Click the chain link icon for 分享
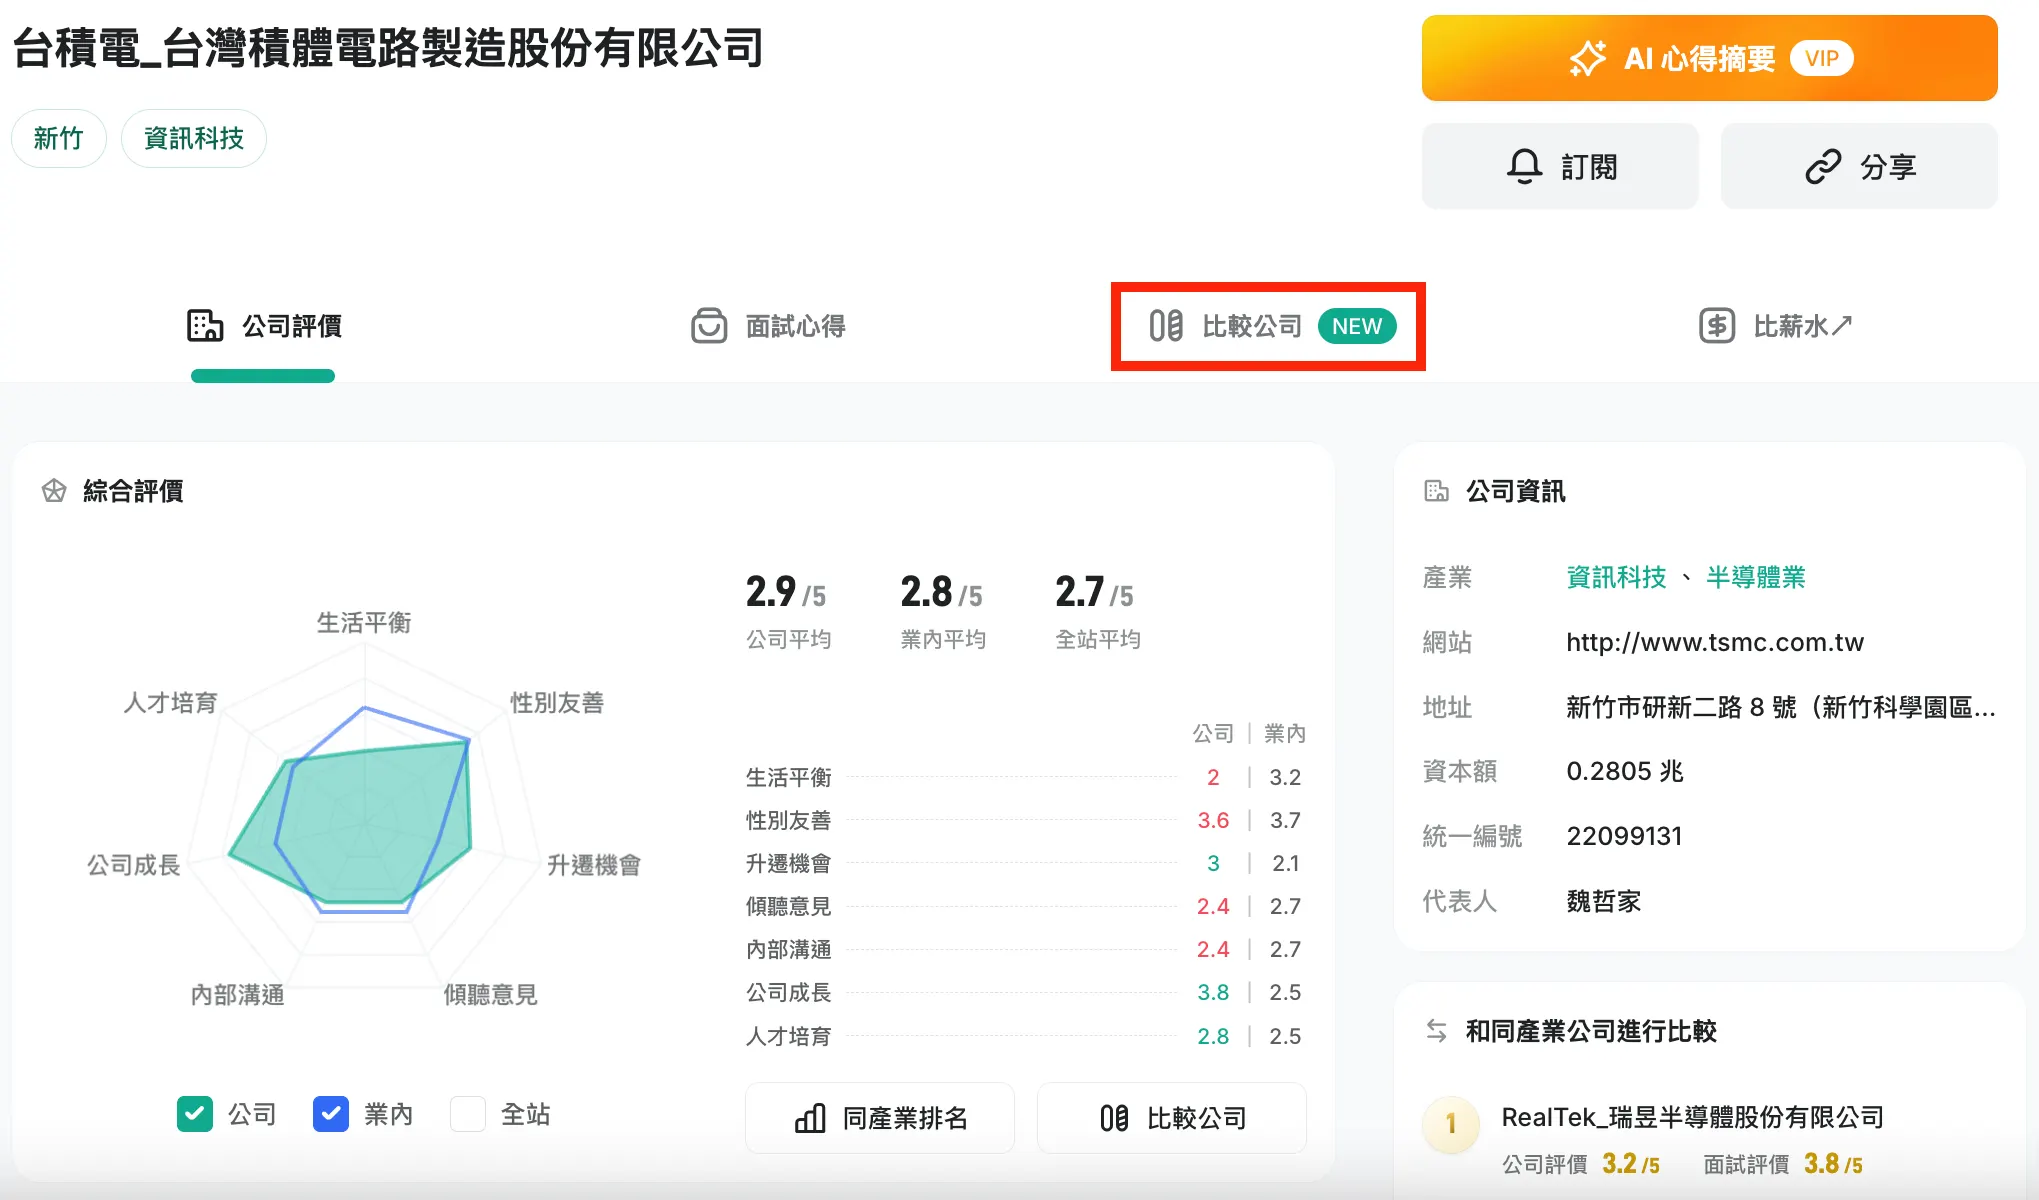Viewport: 2039px width, 1200px height. [1822, 166]
